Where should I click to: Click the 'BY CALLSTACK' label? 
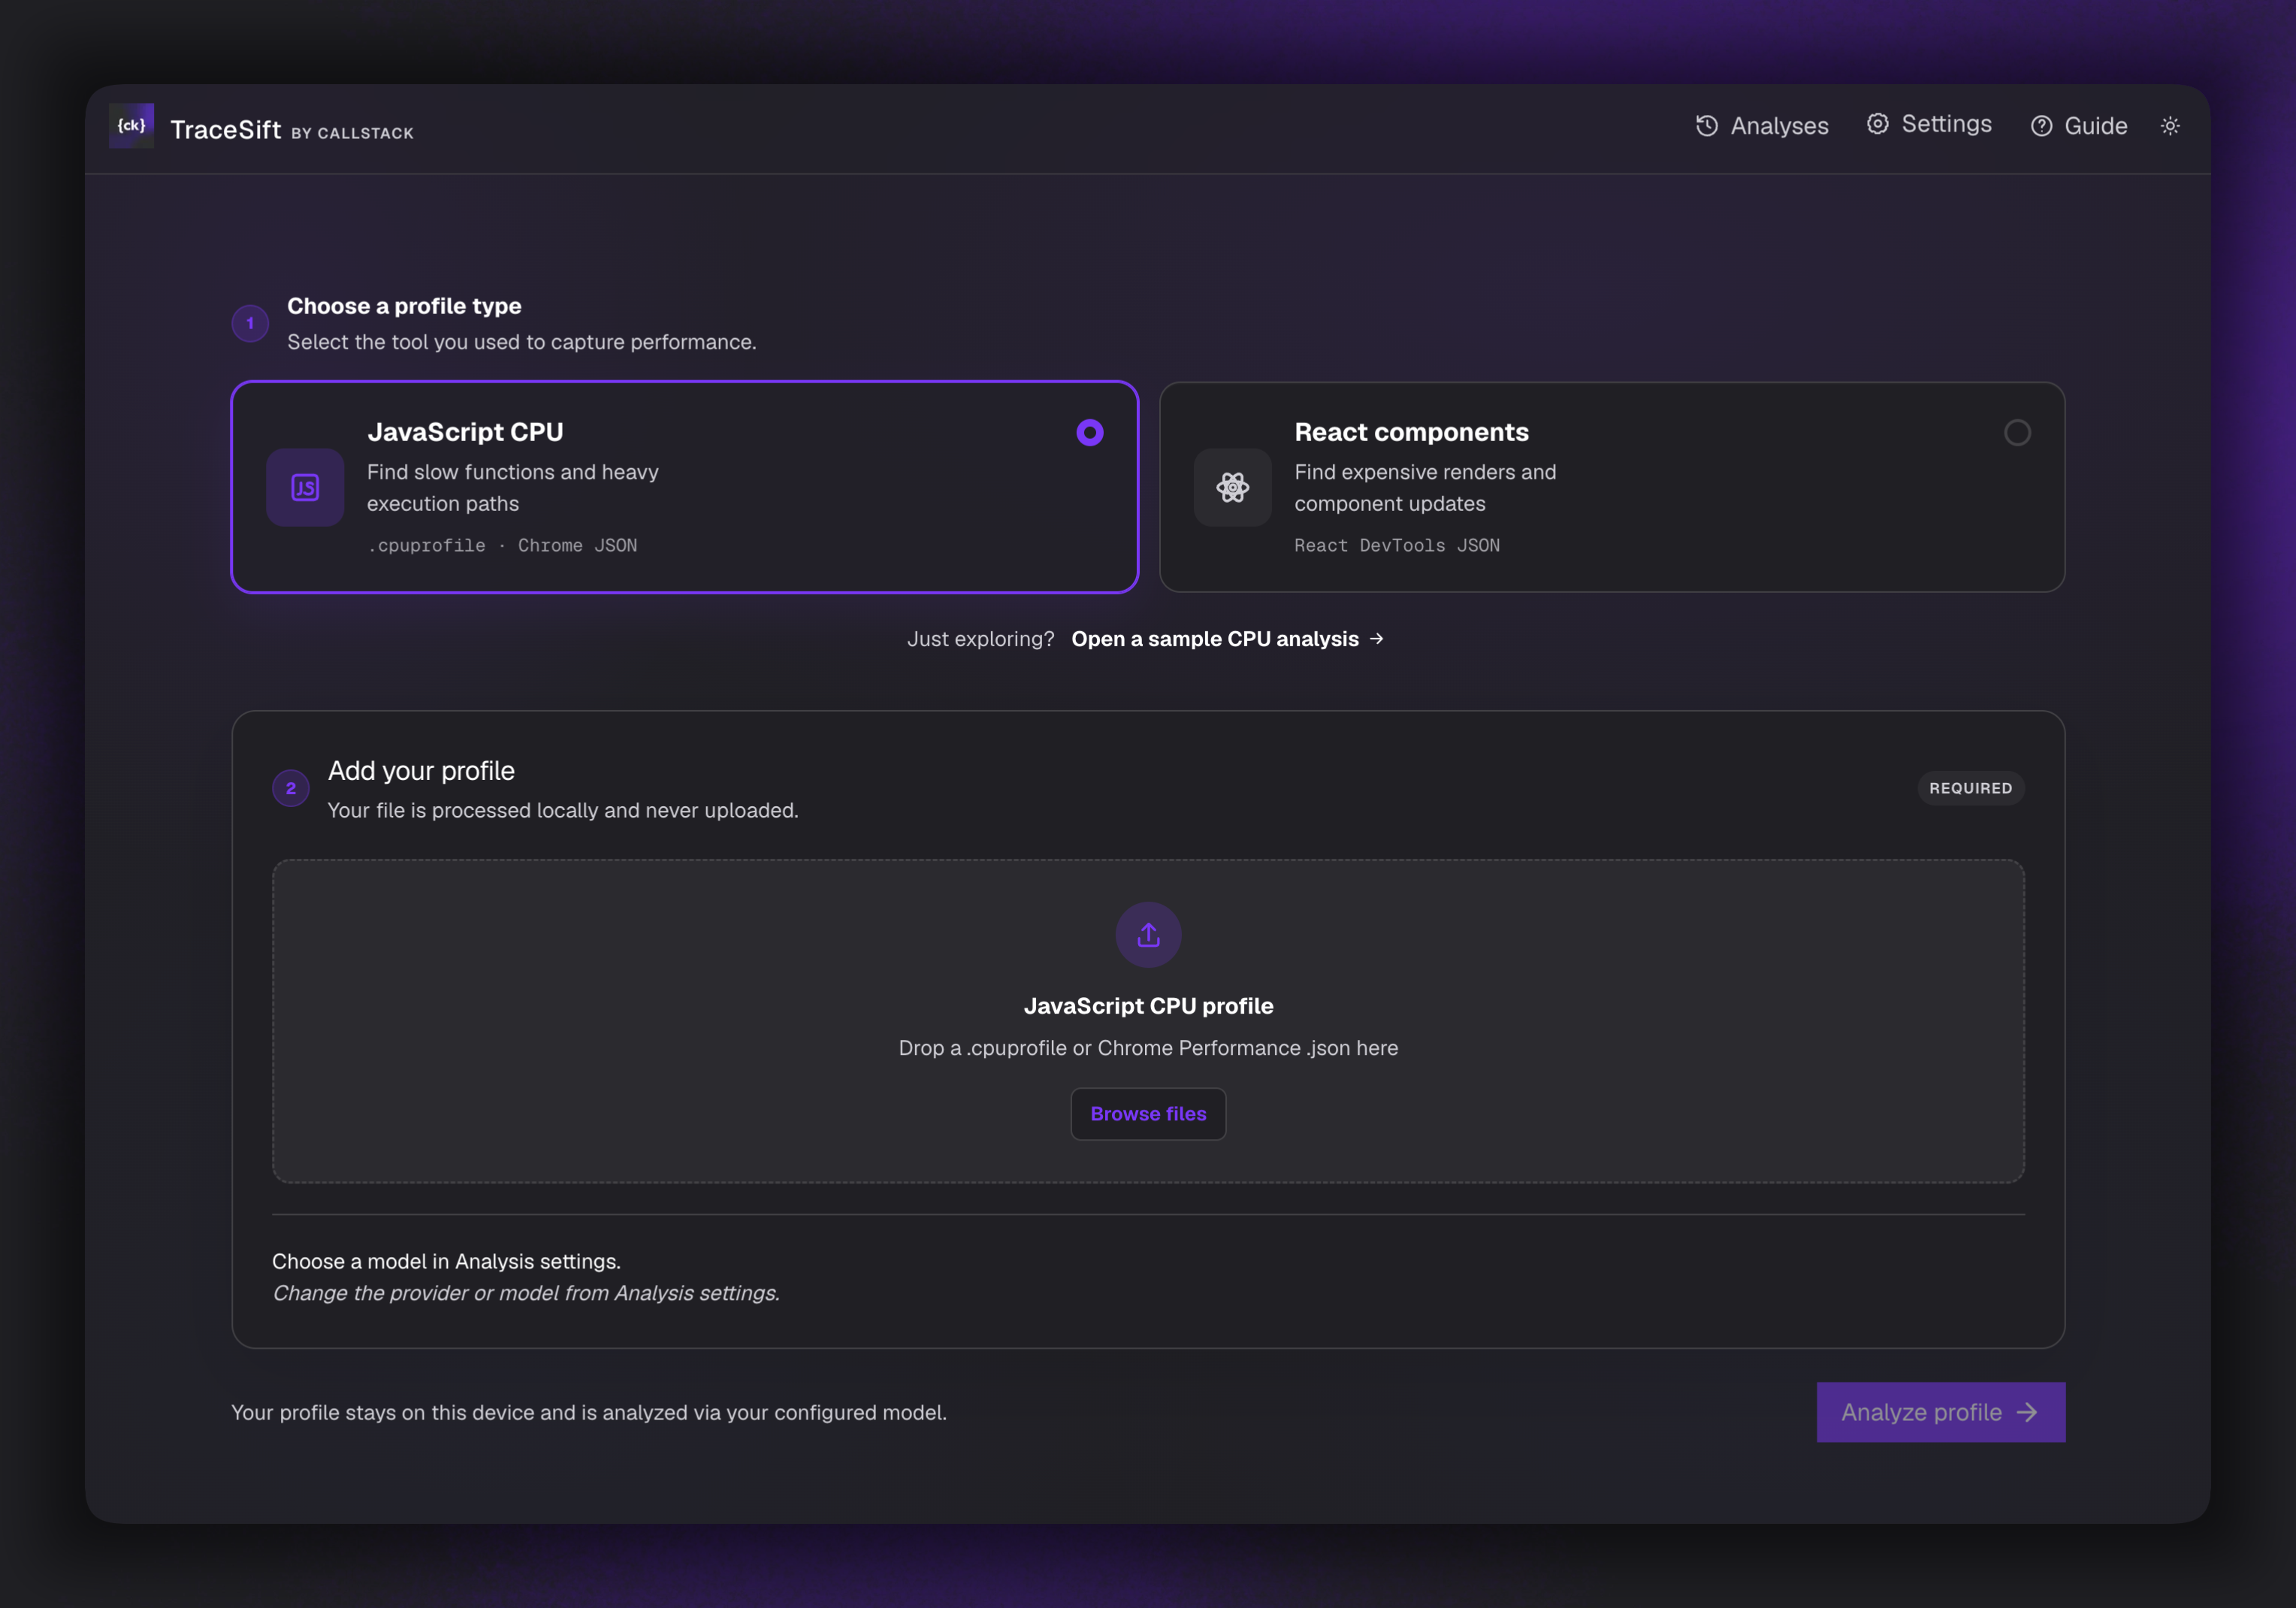tap(352, 133)
